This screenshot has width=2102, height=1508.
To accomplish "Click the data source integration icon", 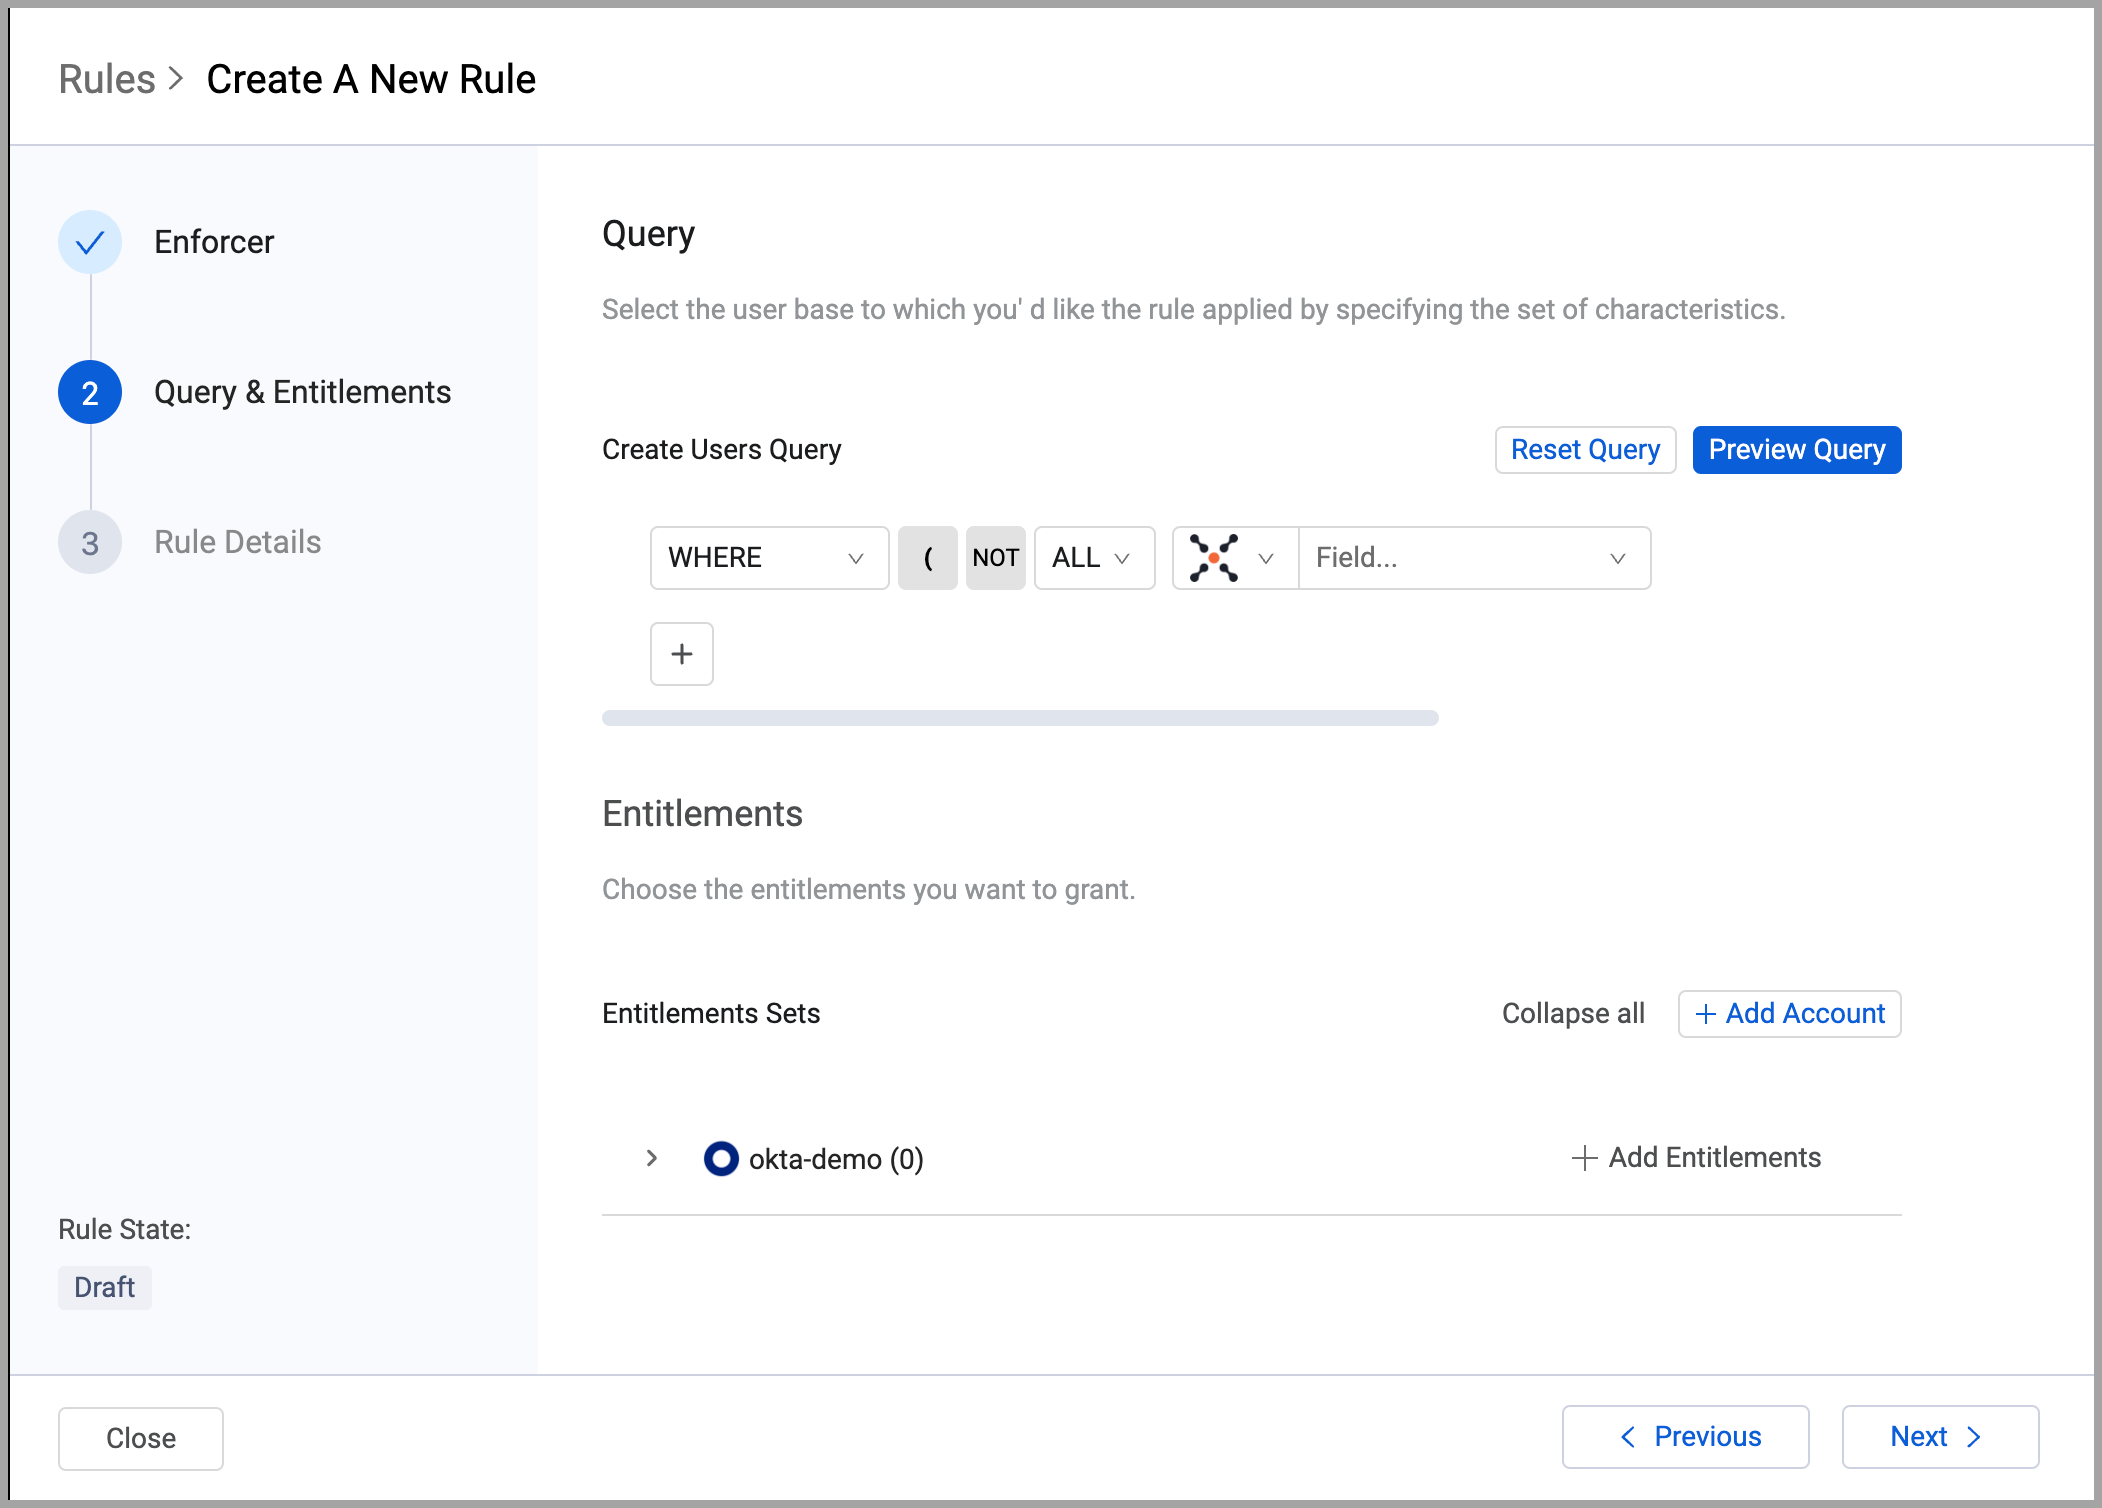I will [x=1214, y=558].
